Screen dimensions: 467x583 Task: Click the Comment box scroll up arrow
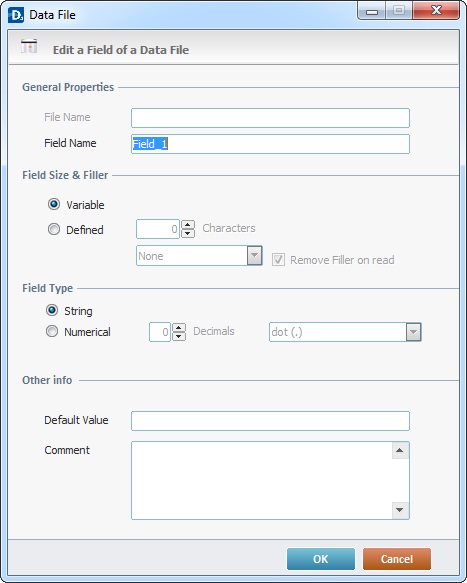[x=400, y=450]
